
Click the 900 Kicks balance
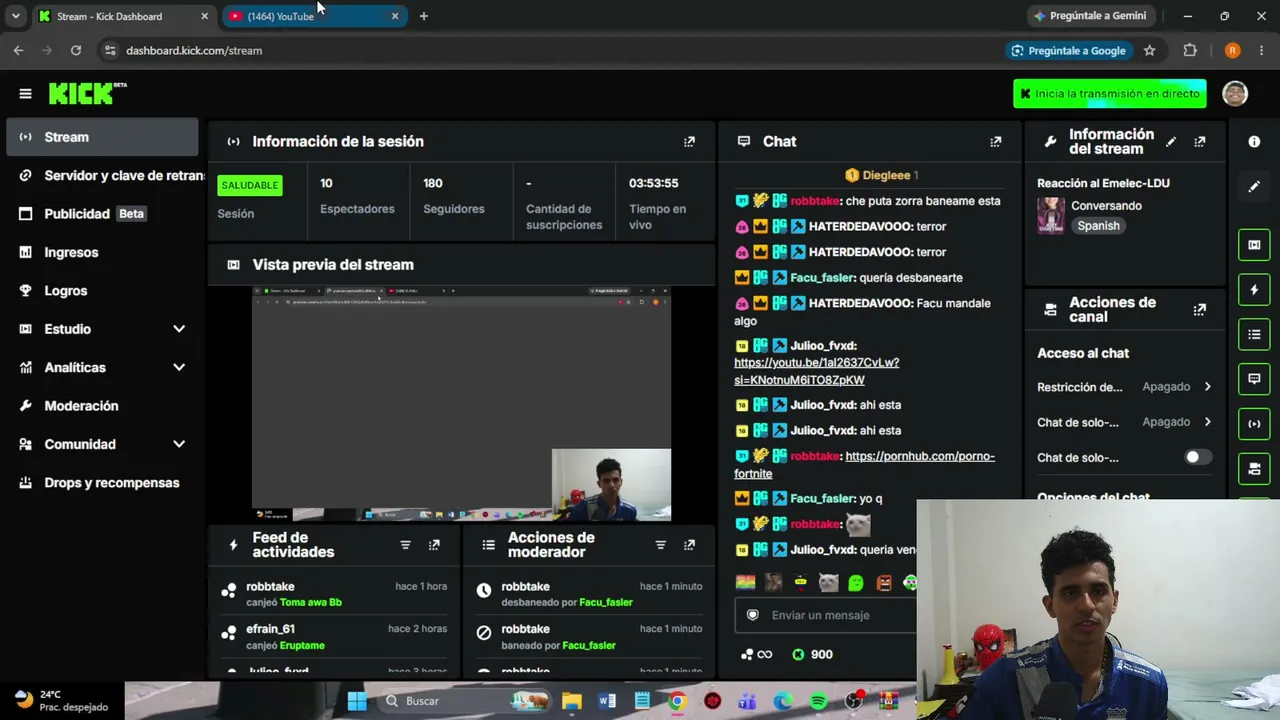812,655
